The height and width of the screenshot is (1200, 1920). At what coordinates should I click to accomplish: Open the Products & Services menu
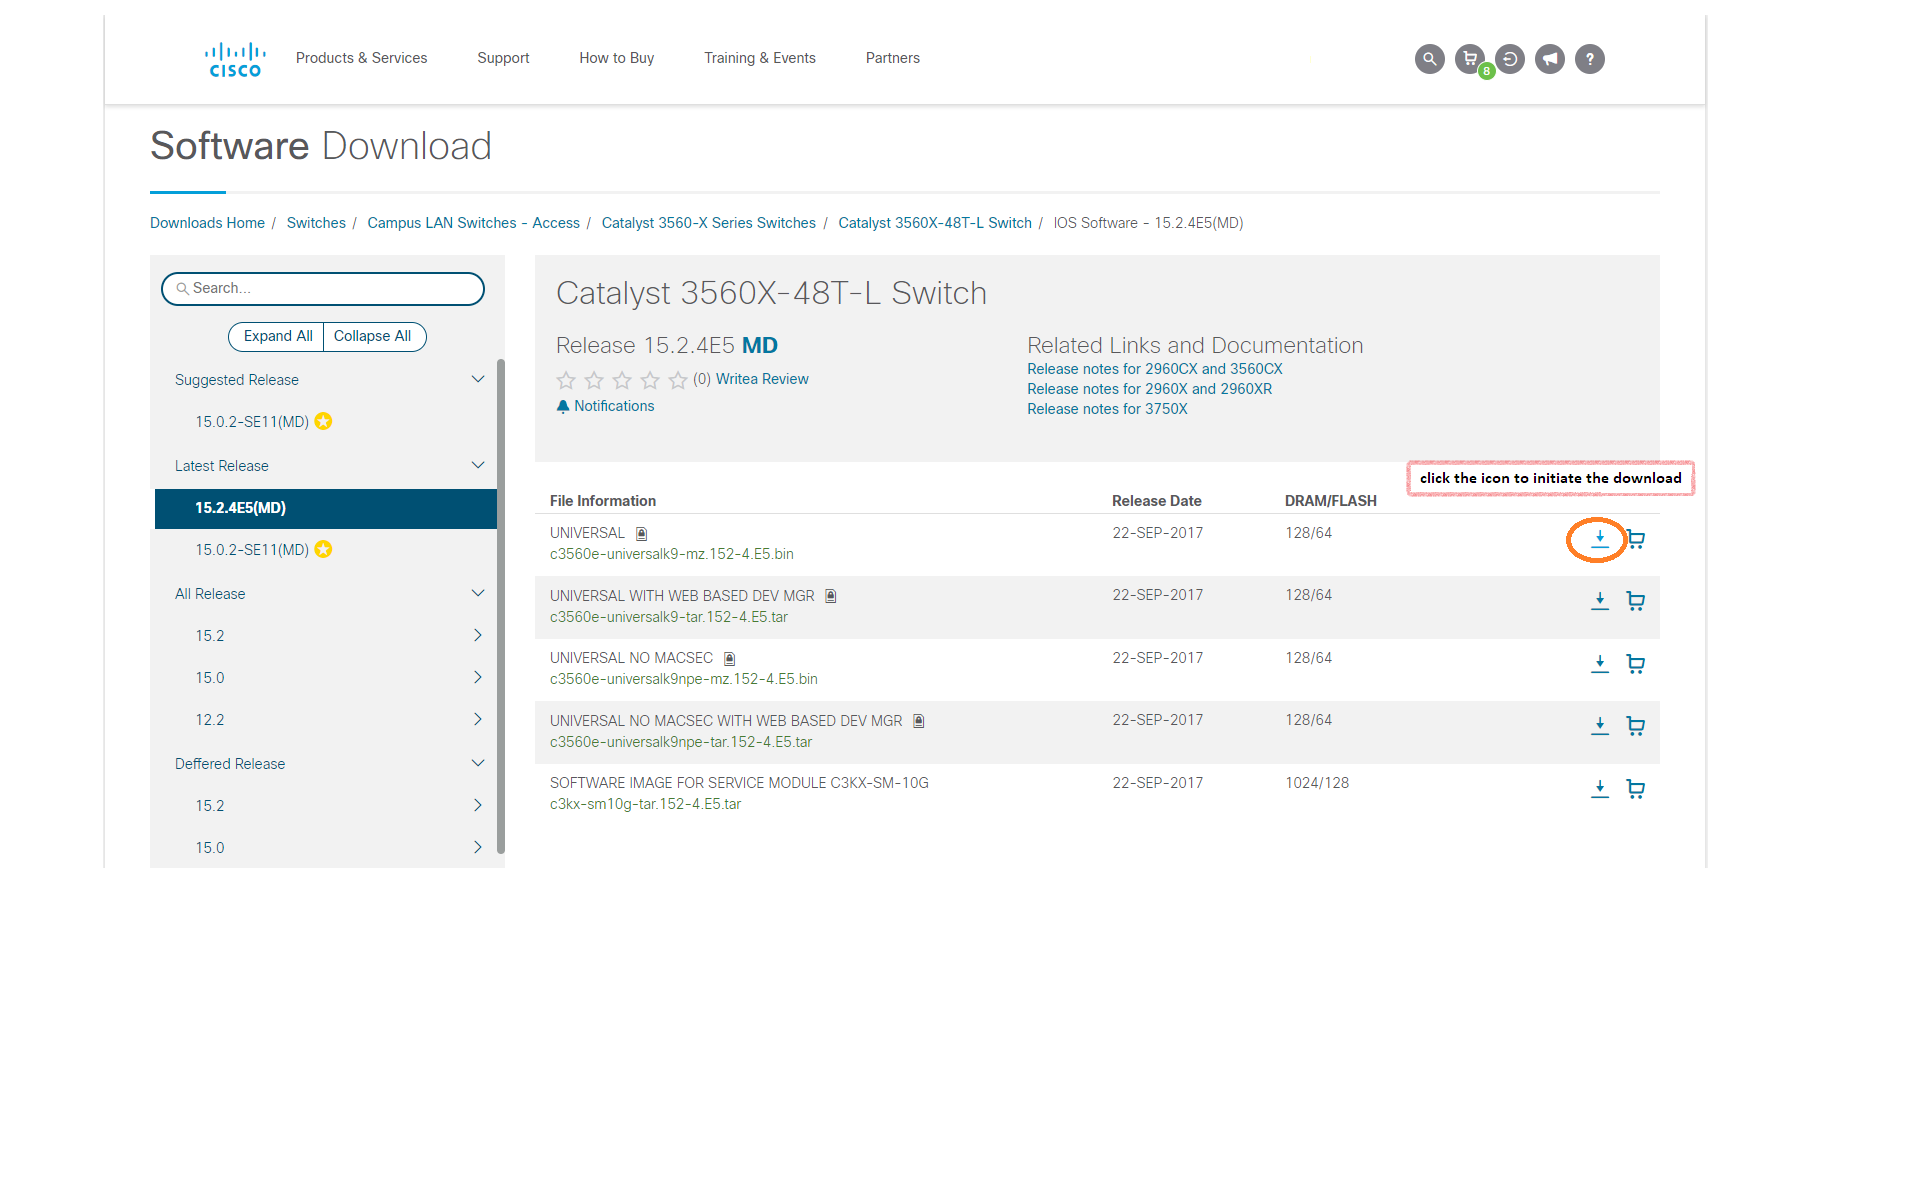tap(361, 58)
